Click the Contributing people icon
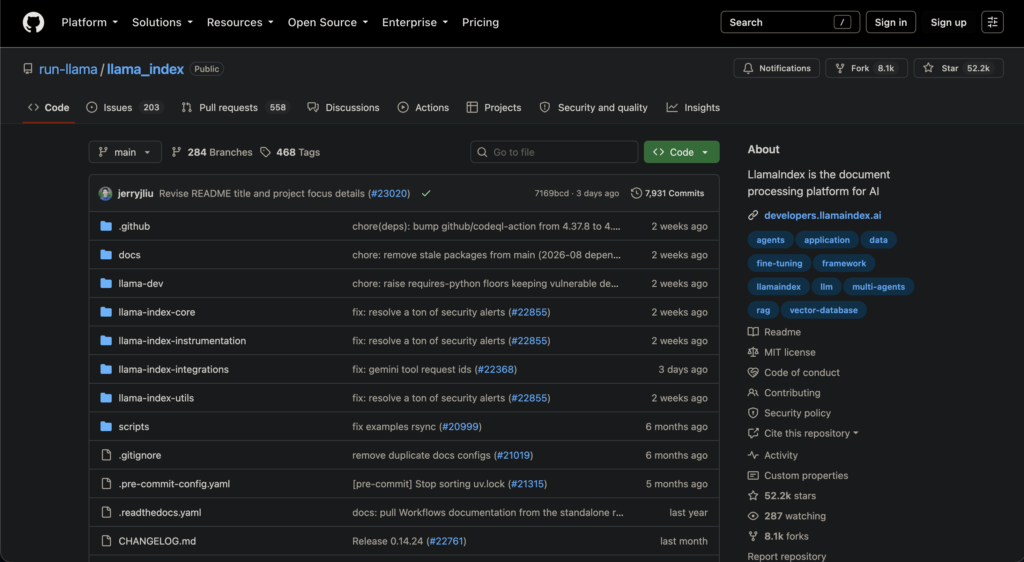The image size is (1024, 562). [x=753, y=392]
